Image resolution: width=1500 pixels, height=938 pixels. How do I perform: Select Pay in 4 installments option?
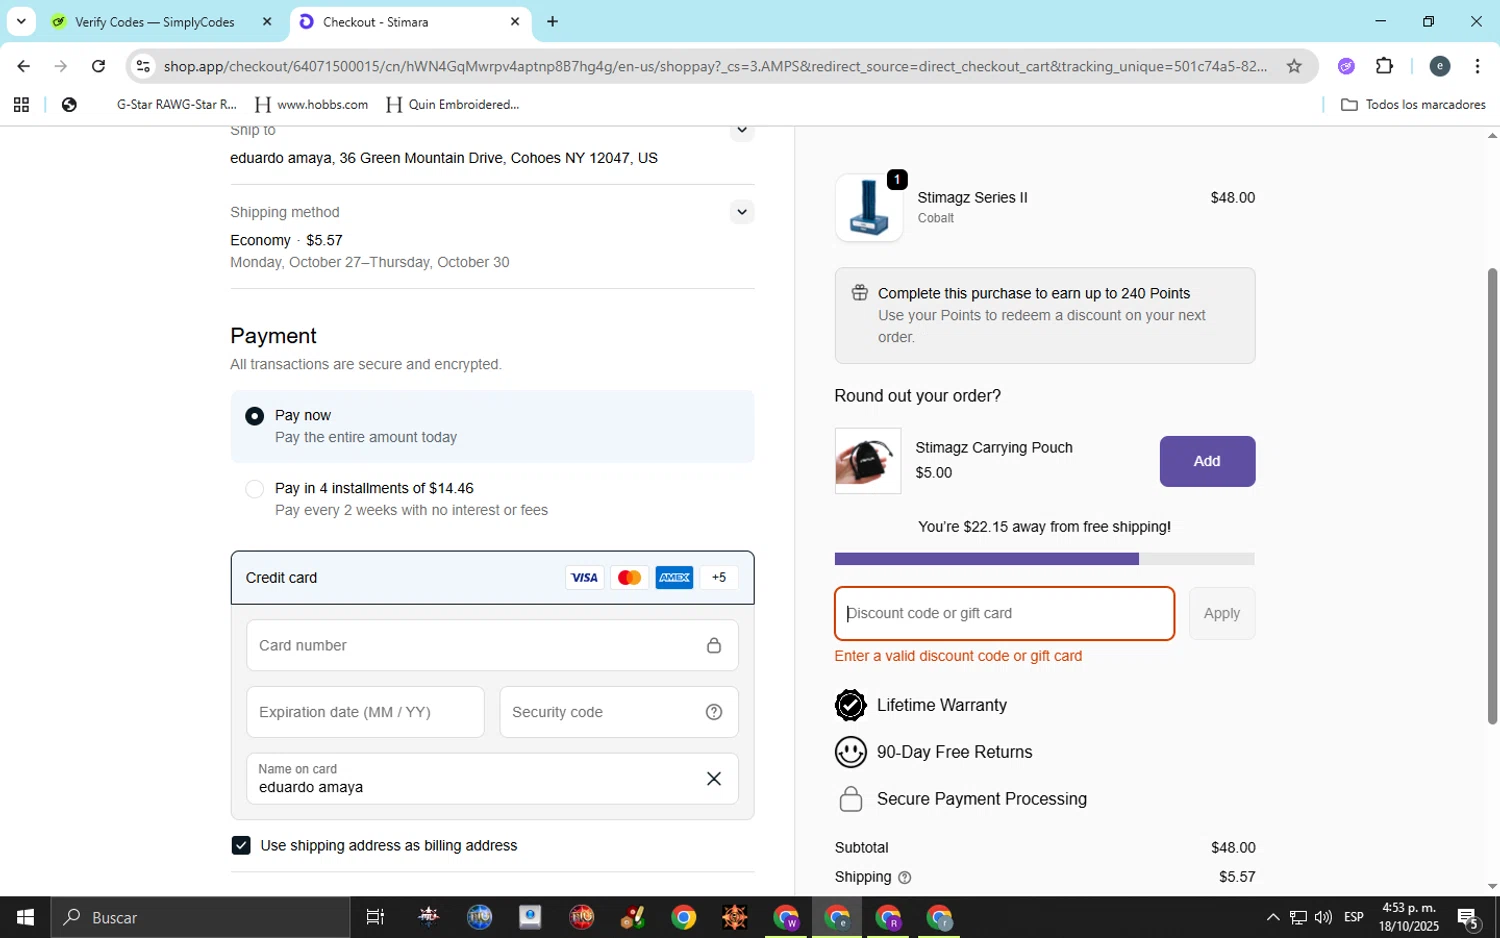point(254,489)
